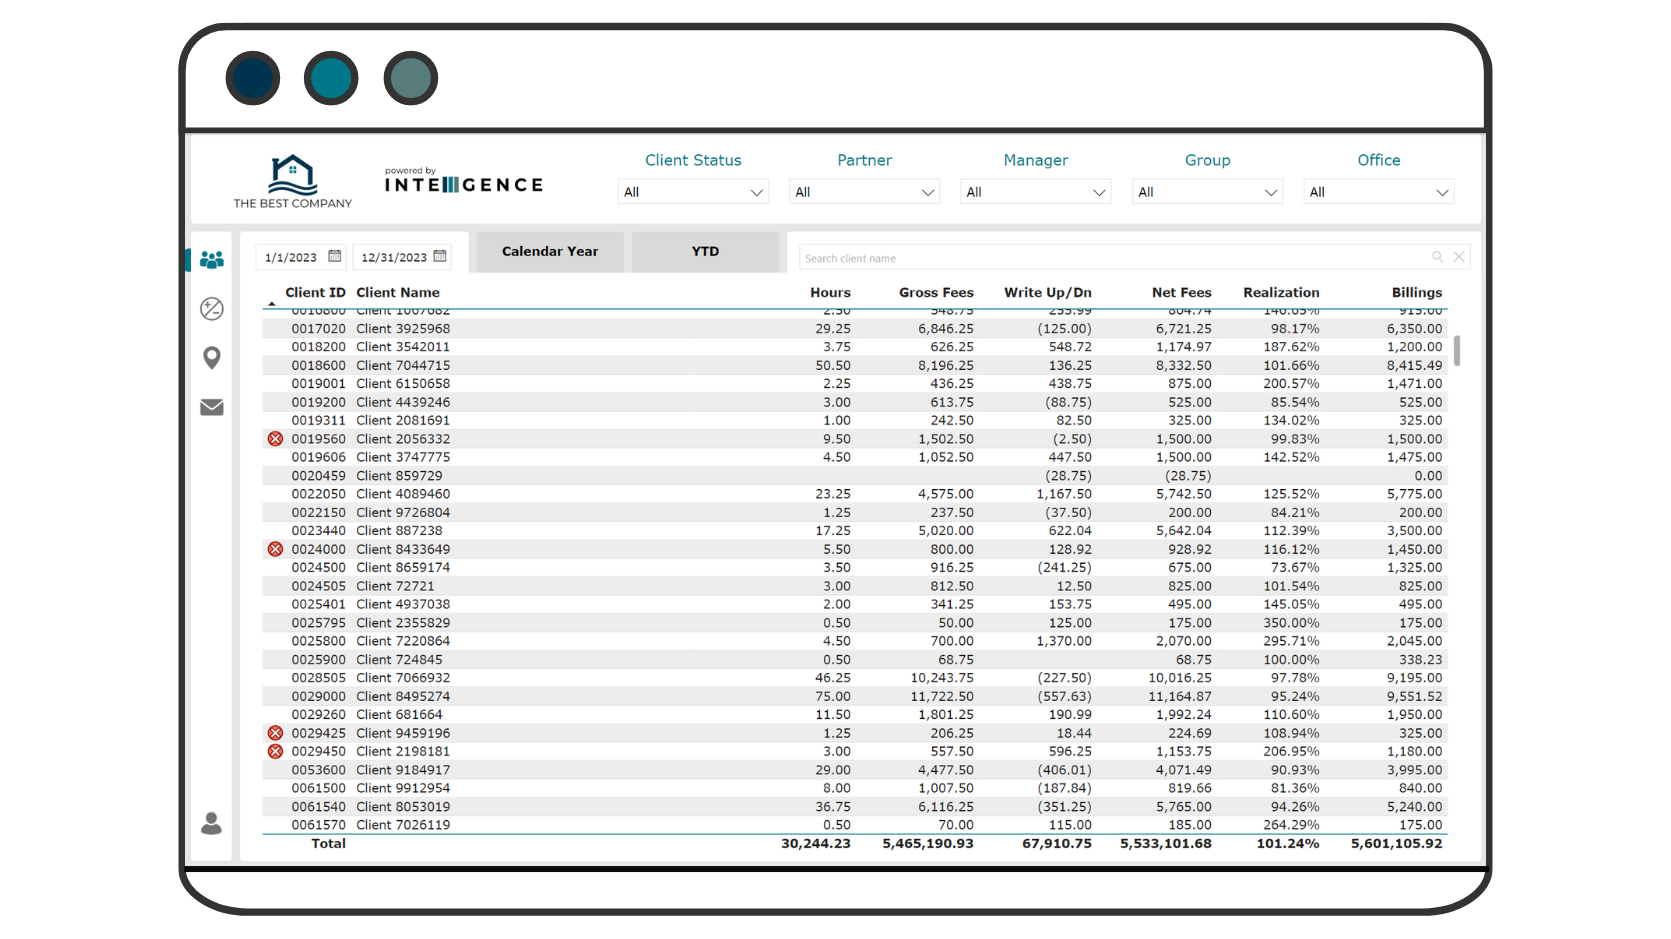Image resolution: width=1671 pixels, height=939 pixels.
Task: Click the Intelligence powered-by logo
Action: 464,181
